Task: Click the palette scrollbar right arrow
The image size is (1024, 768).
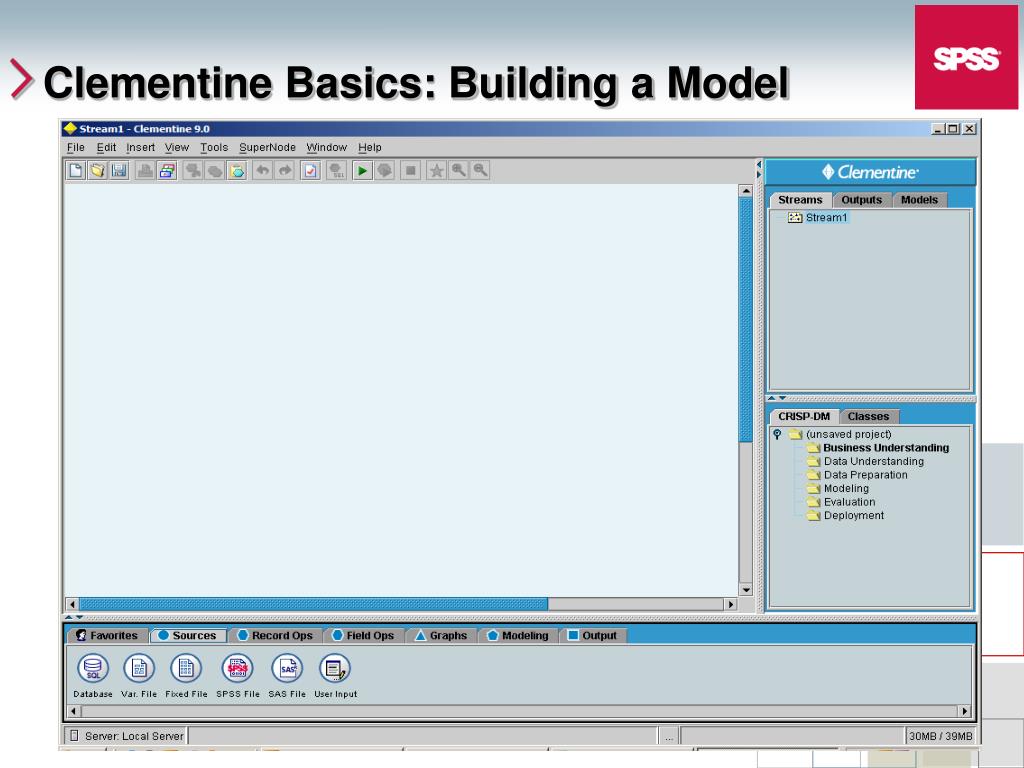Action: pyautogui.click(x=964, y=711)
